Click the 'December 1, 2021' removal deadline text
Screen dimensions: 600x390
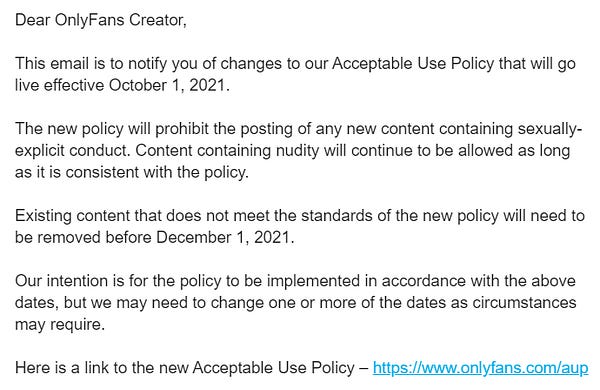[225, 237]
